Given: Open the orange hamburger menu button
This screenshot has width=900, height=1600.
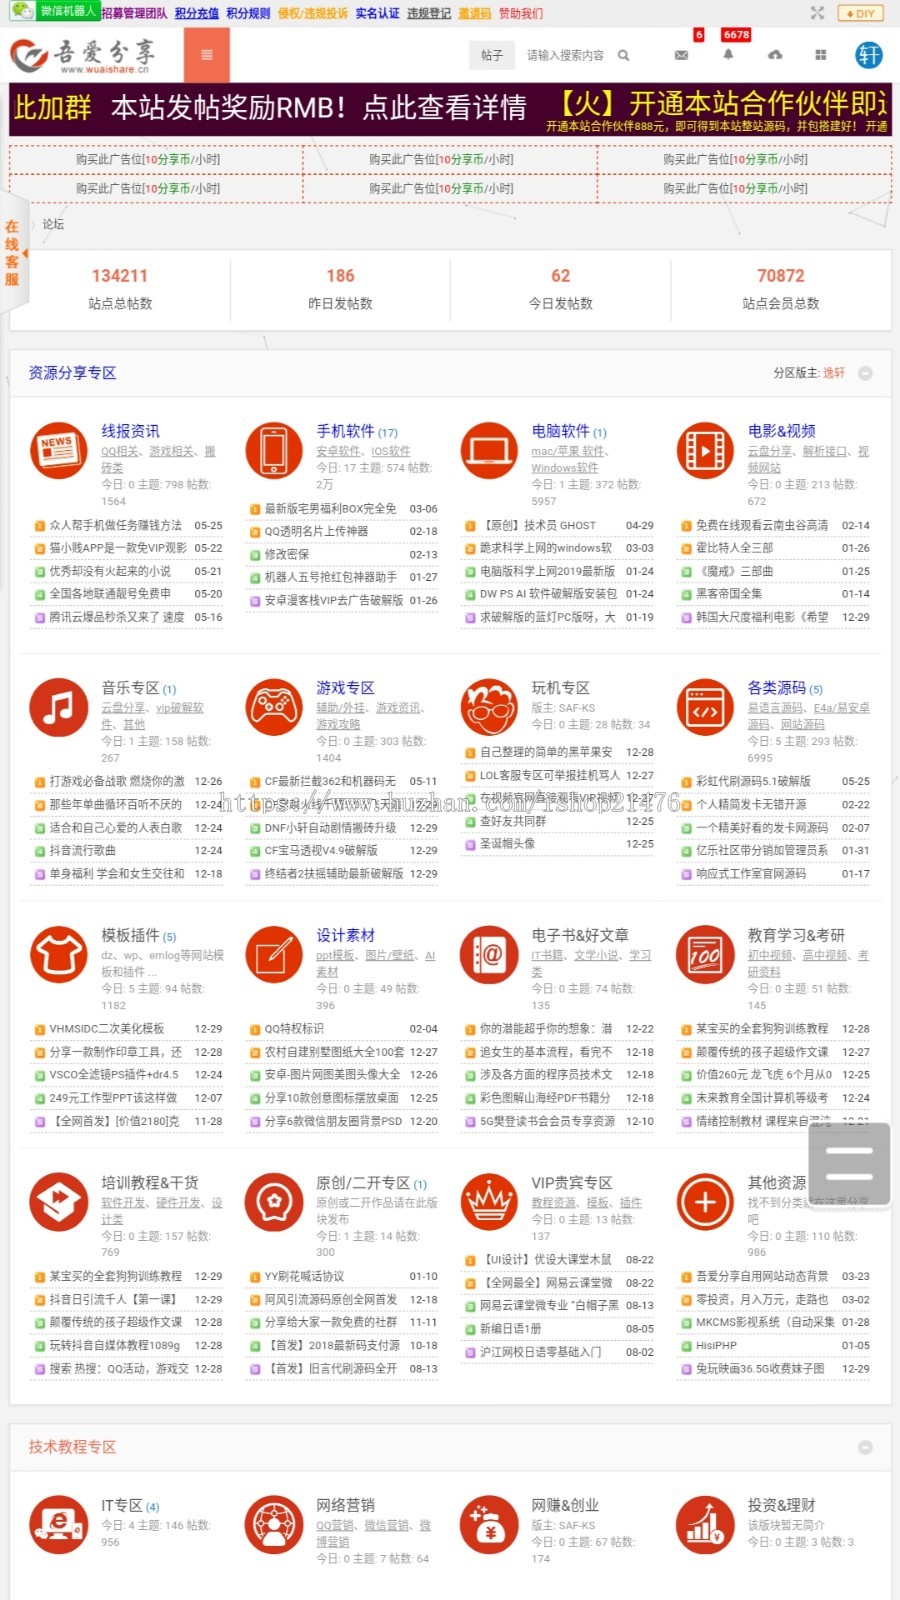Looking at the screenshot, I should pyautogui.click(x=207, y=55).
